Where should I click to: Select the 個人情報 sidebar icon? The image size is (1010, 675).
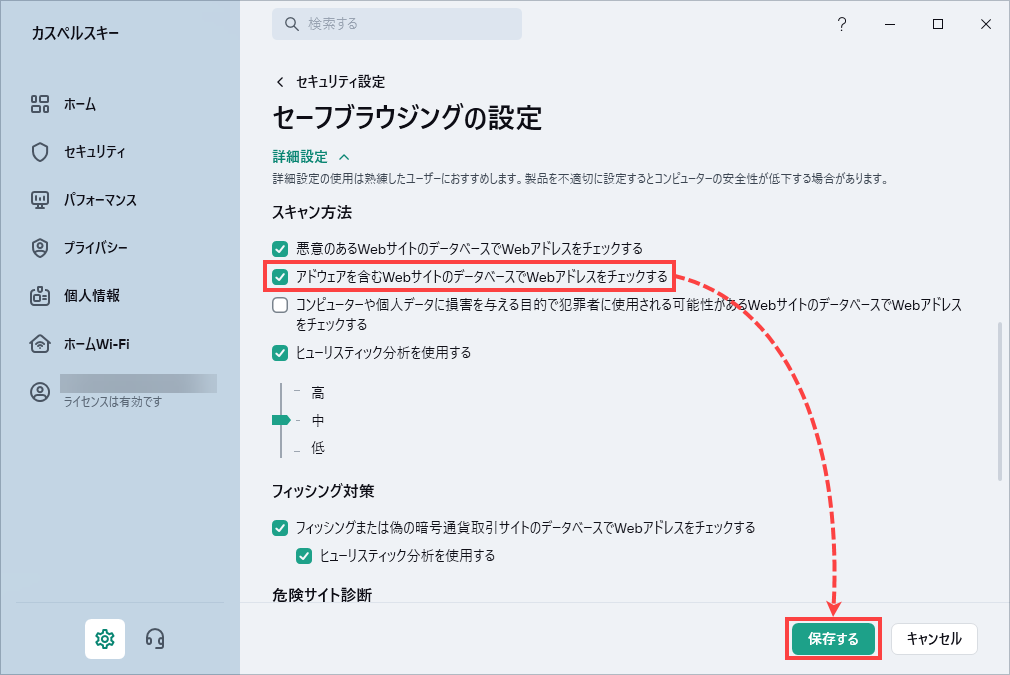coord(40,296)
